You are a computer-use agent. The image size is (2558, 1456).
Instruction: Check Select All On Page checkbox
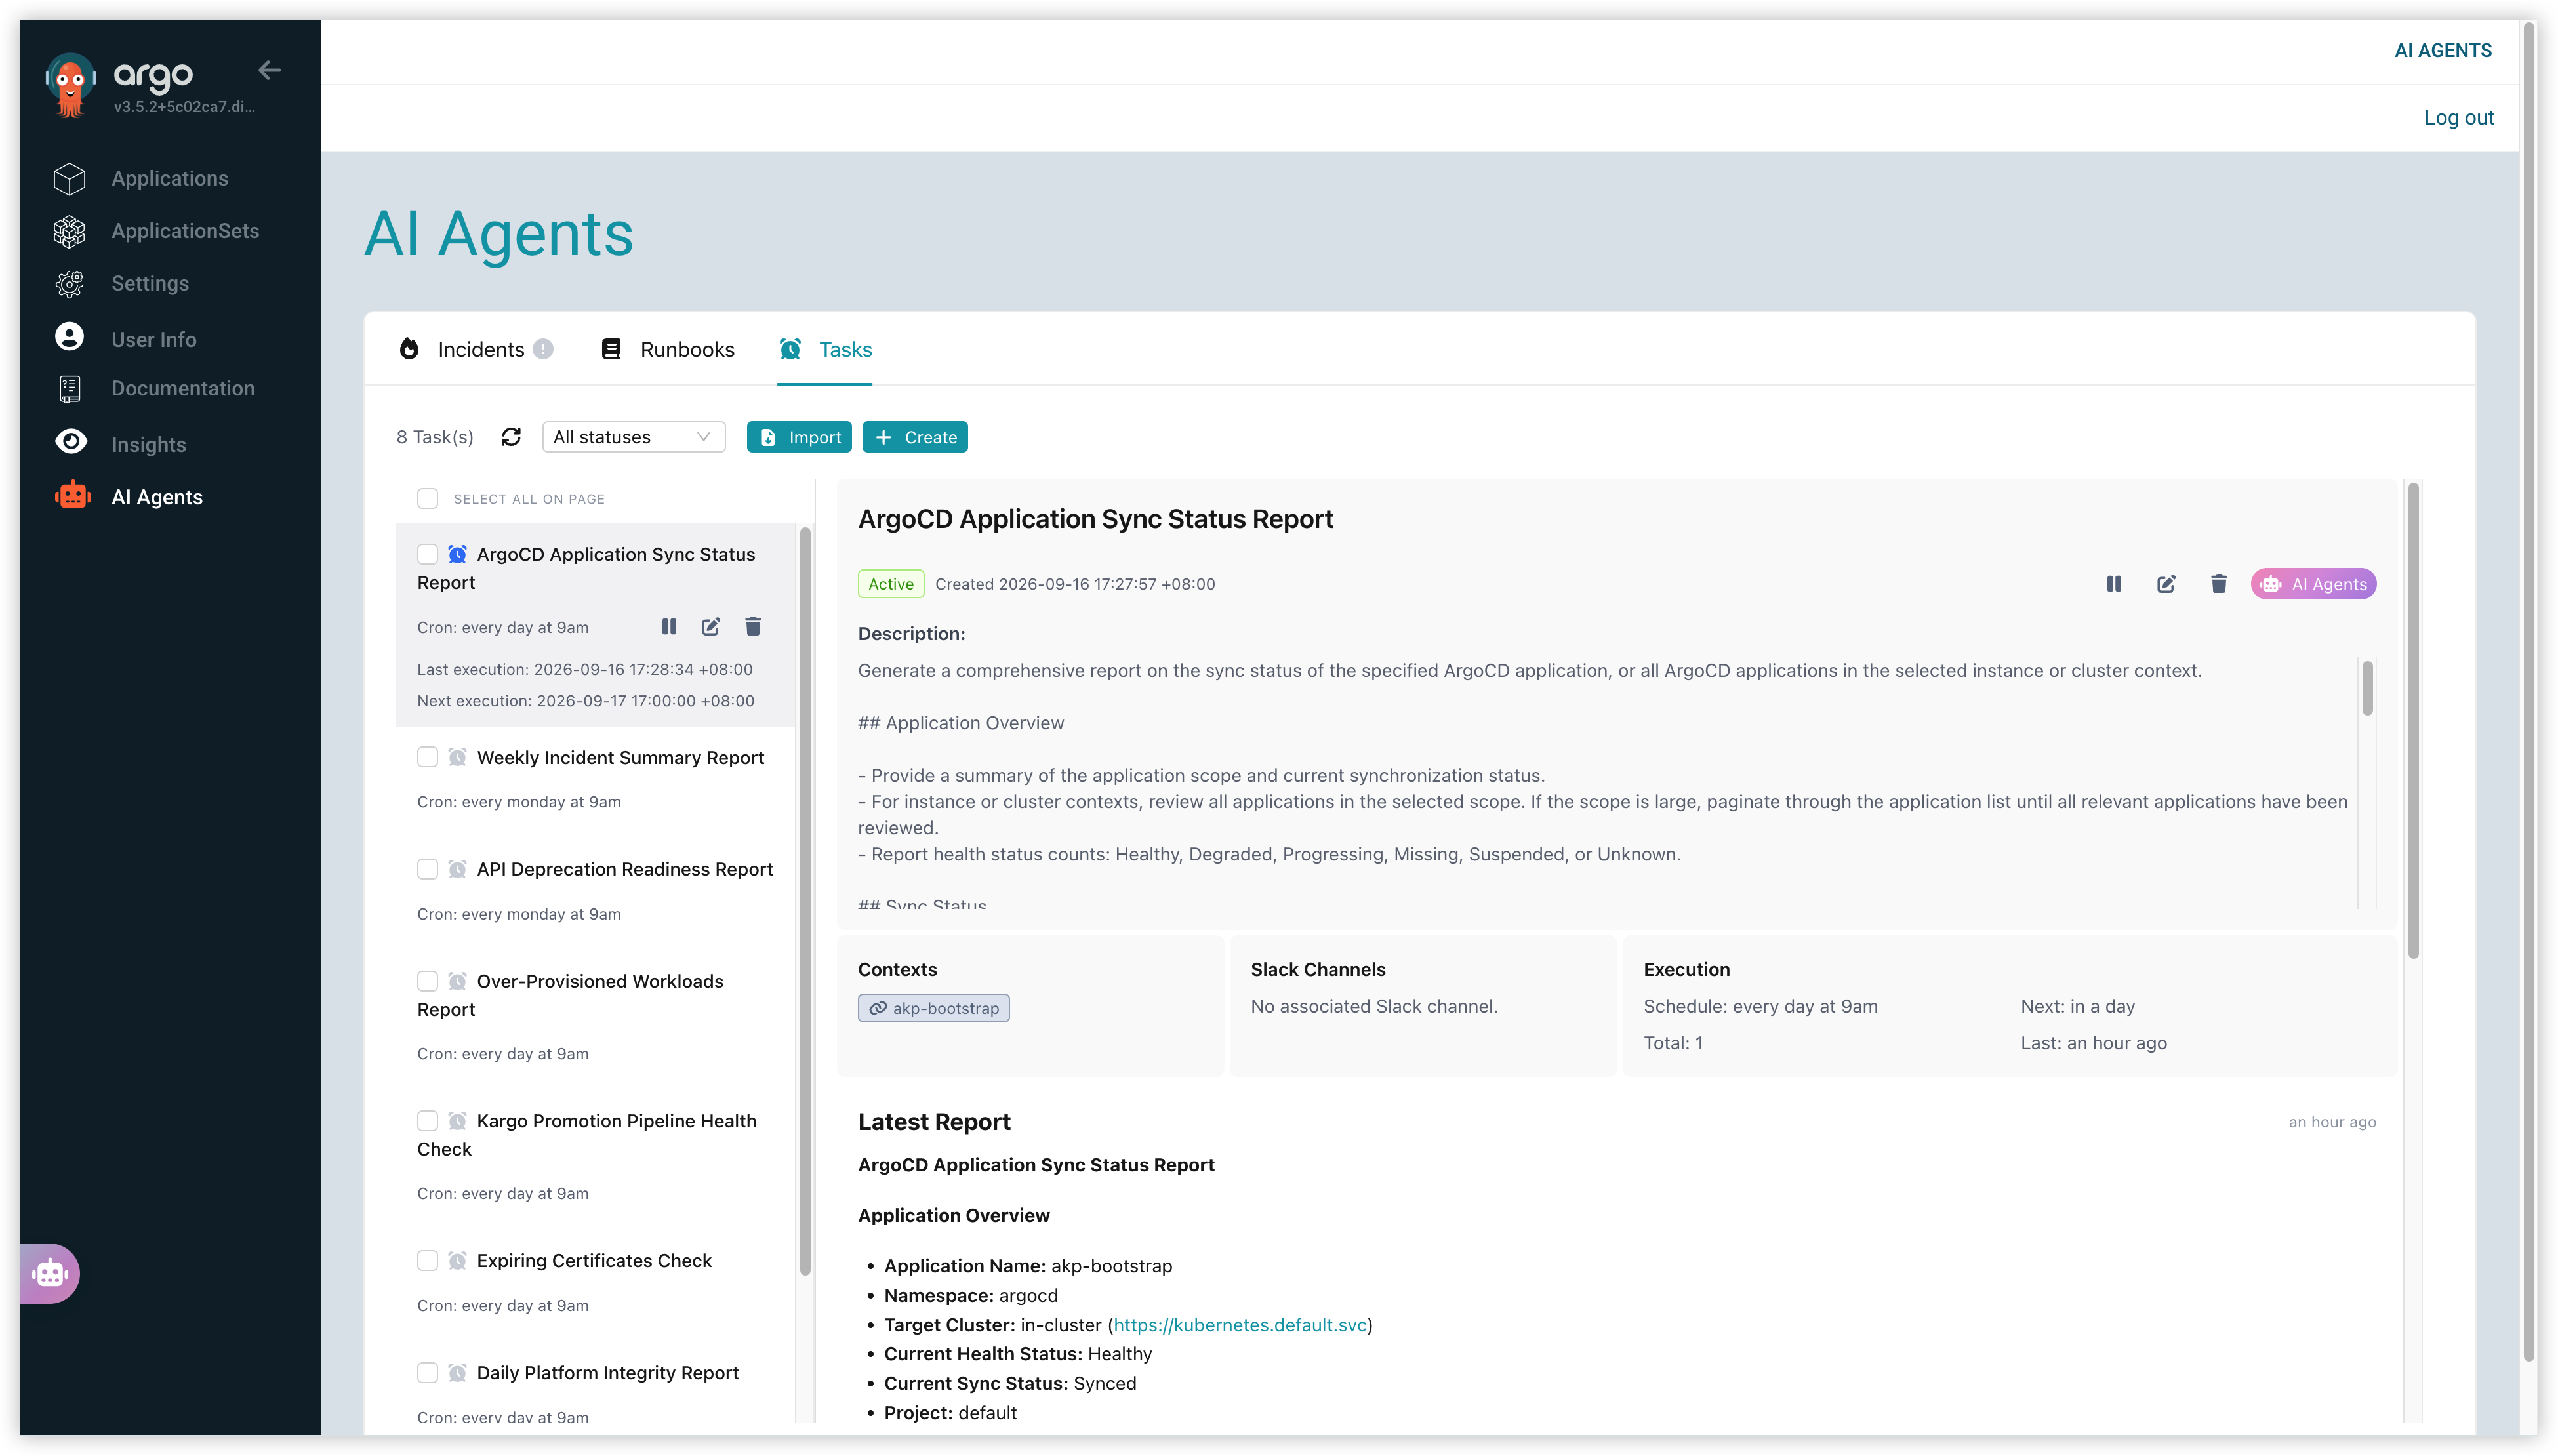point(427,498)
